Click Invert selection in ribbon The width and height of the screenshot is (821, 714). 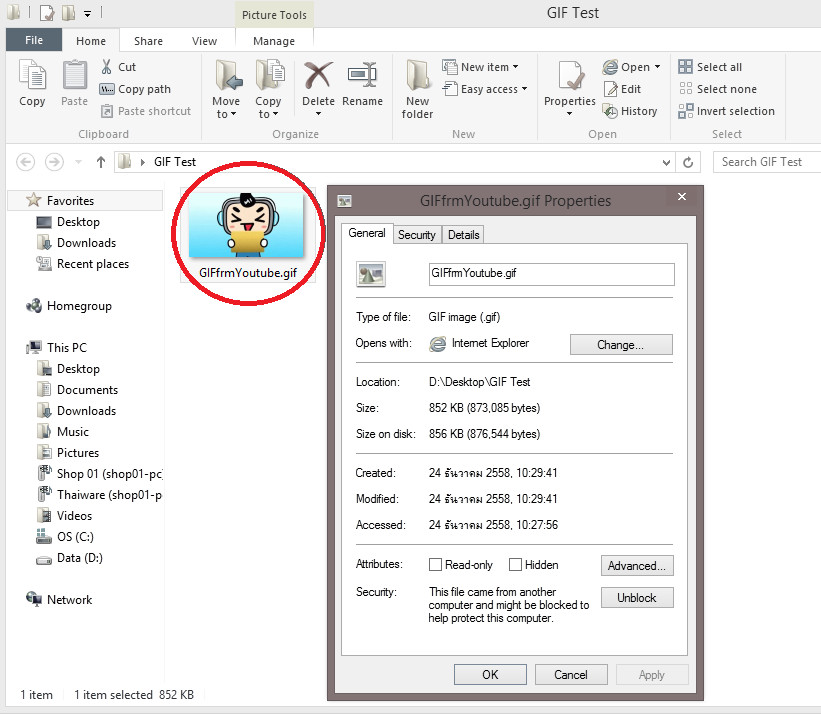pos(726,111)
